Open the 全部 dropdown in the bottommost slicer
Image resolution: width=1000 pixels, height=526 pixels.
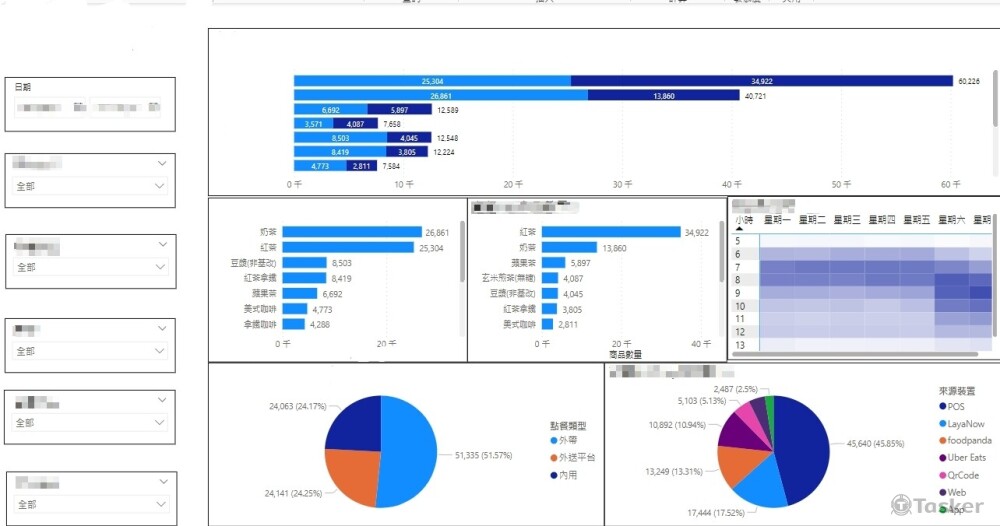[90, 505]
